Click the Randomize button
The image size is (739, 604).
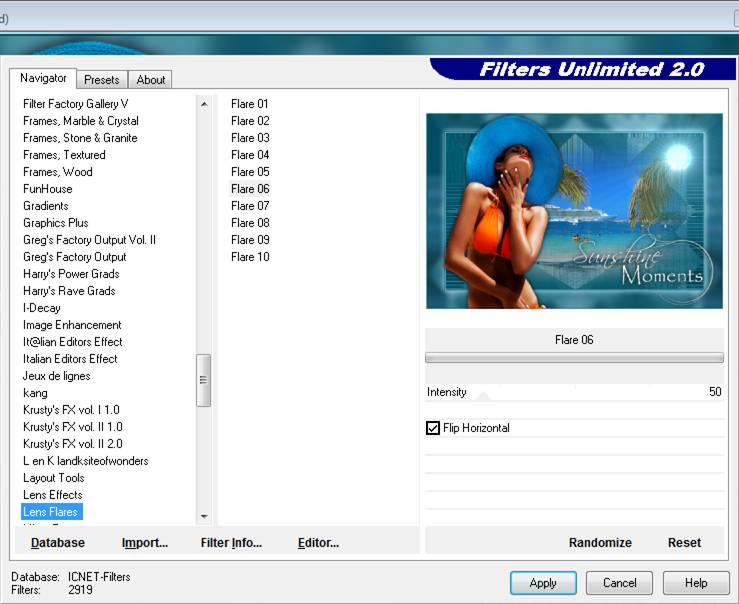pos(600,543)
